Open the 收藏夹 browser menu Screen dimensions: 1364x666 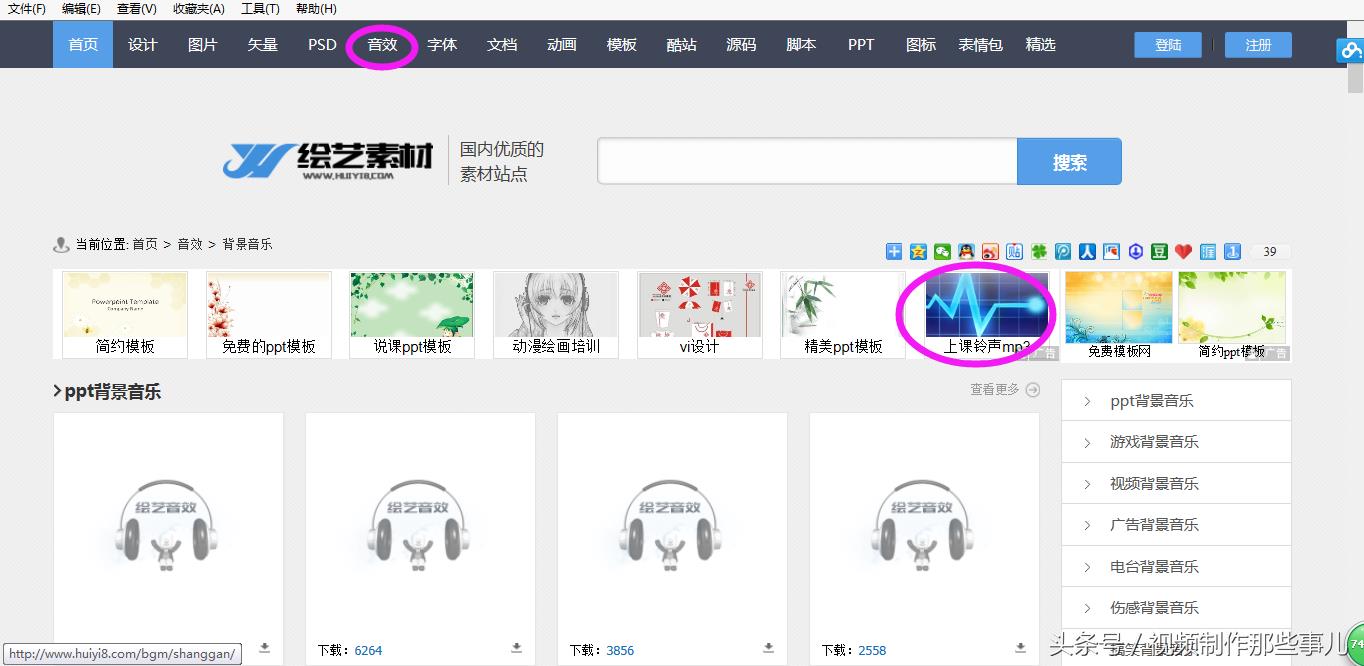[x=198, y=9]
